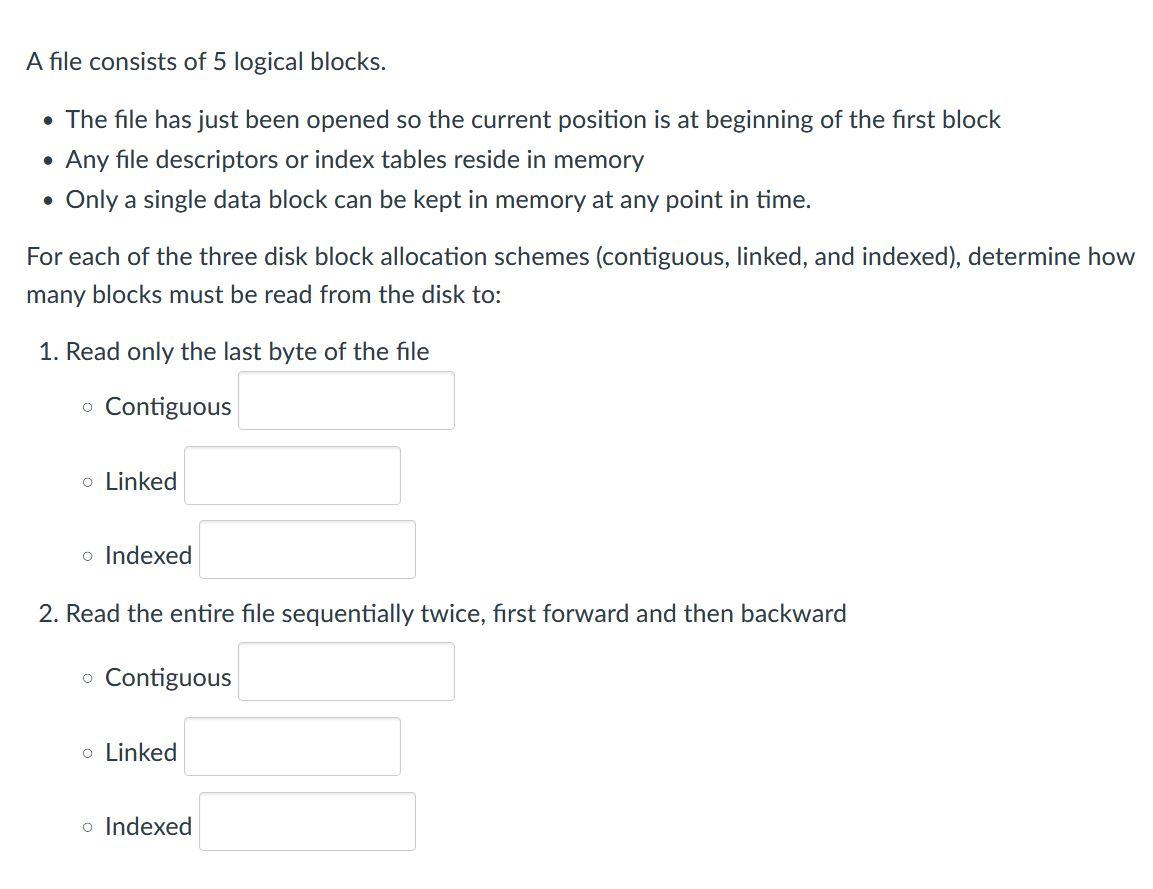Screen dimensions: 1153x889
Task: Select the Linked radio circle under question 2
Action: click(x=87, y=752)
